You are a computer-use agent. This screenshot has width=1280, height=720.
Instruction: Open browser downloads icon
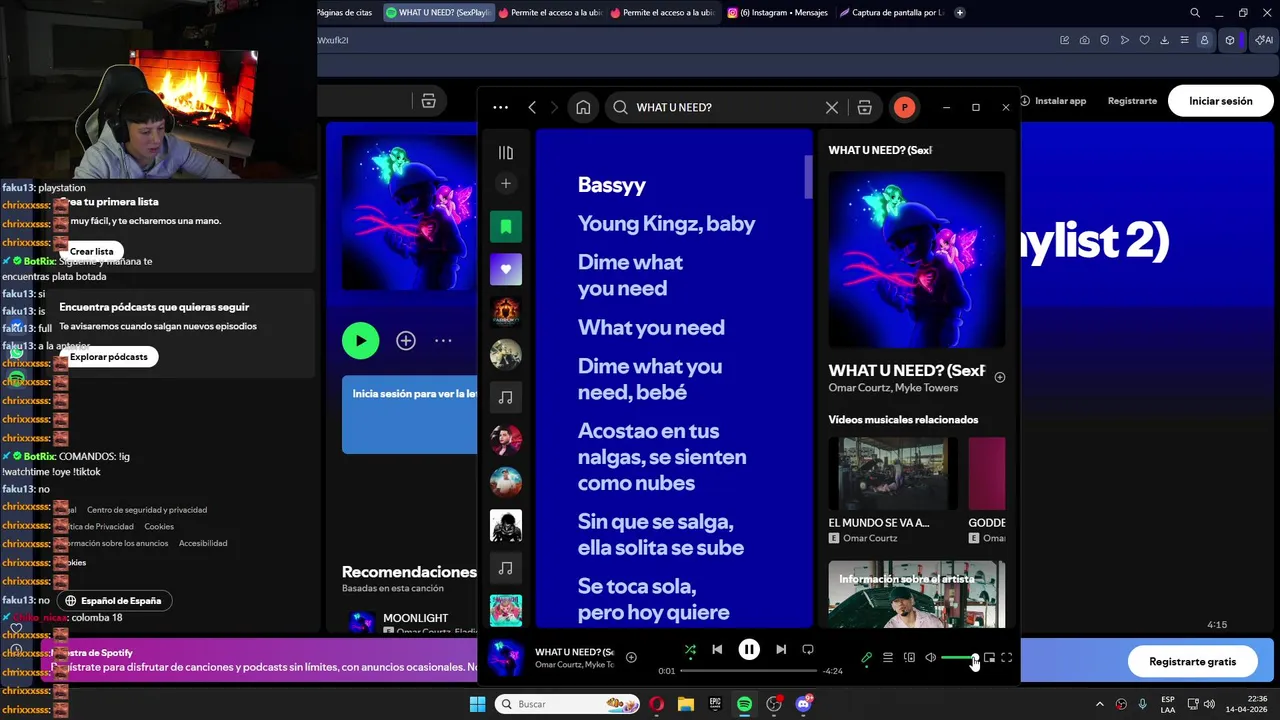pos(1165,40)
